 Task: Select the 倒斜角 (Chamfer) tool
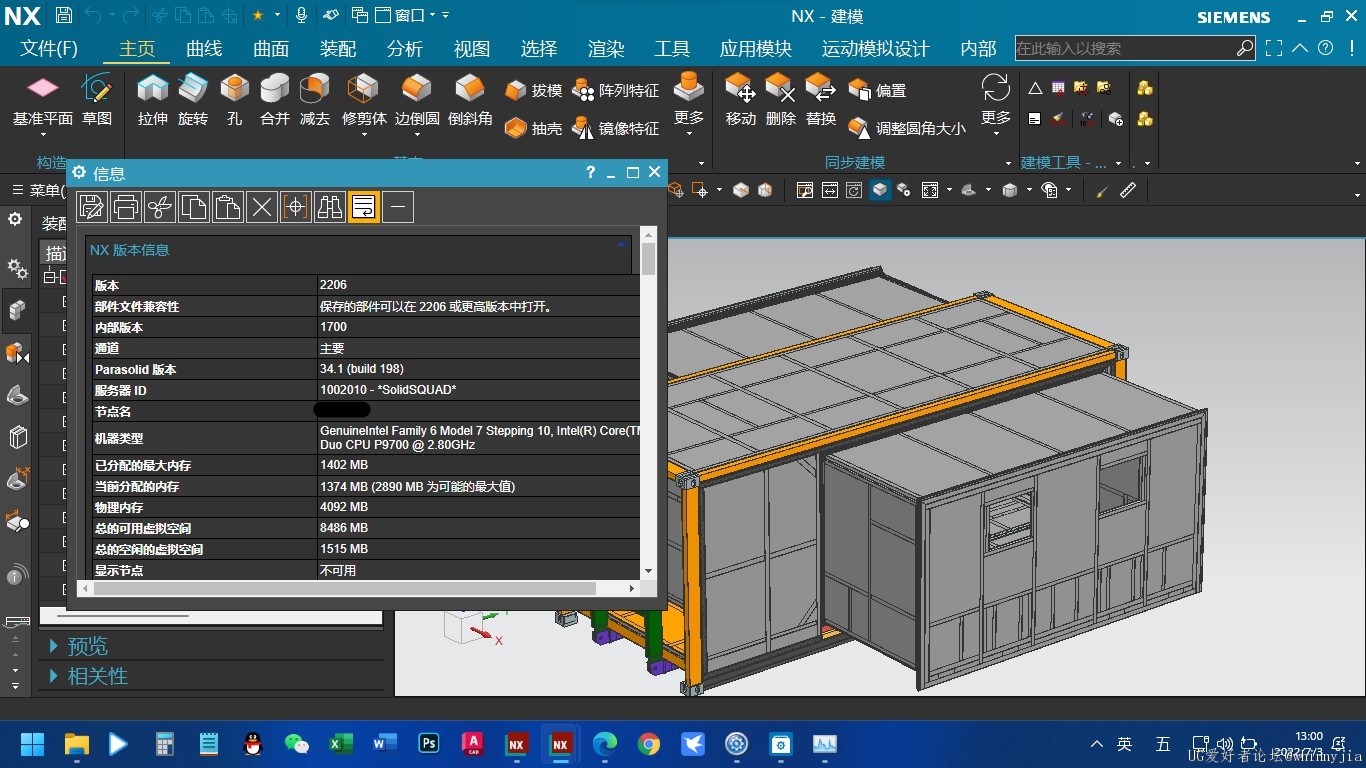(x=470, y=100)
